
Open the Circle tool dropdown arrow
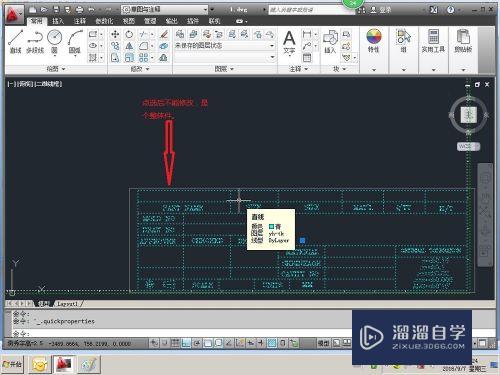pyautogui.click(x=54, y=56)
